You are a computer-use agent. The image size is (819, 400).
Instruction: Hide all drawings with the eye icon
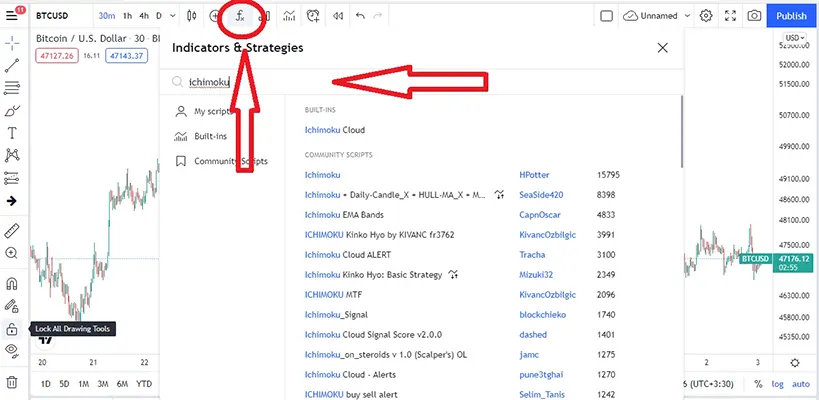tap(11, 350)
